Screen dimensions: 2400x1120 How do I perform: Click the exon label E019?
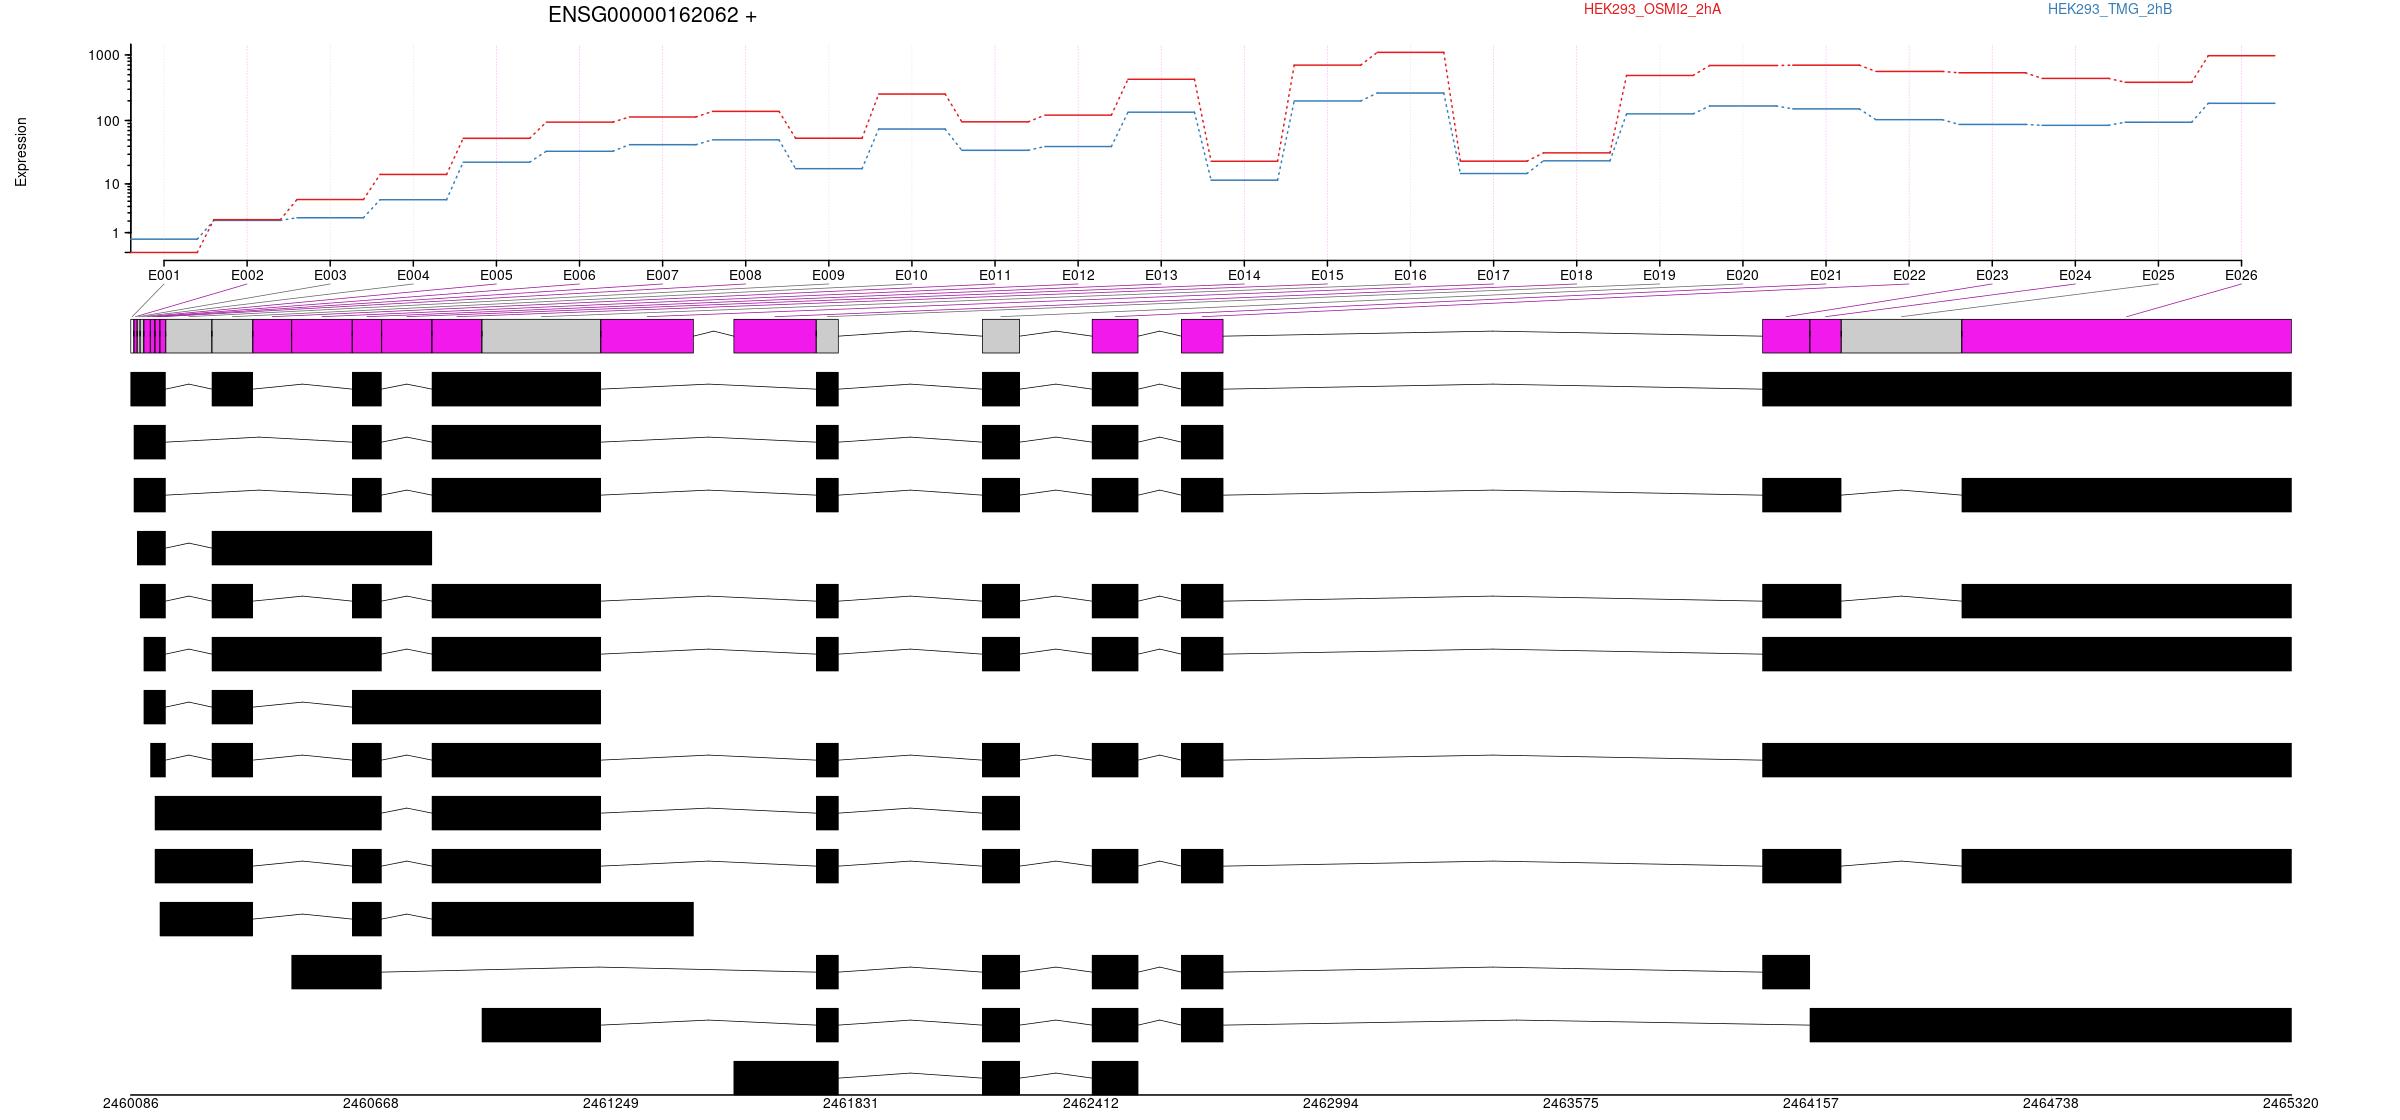[1659, 275]
